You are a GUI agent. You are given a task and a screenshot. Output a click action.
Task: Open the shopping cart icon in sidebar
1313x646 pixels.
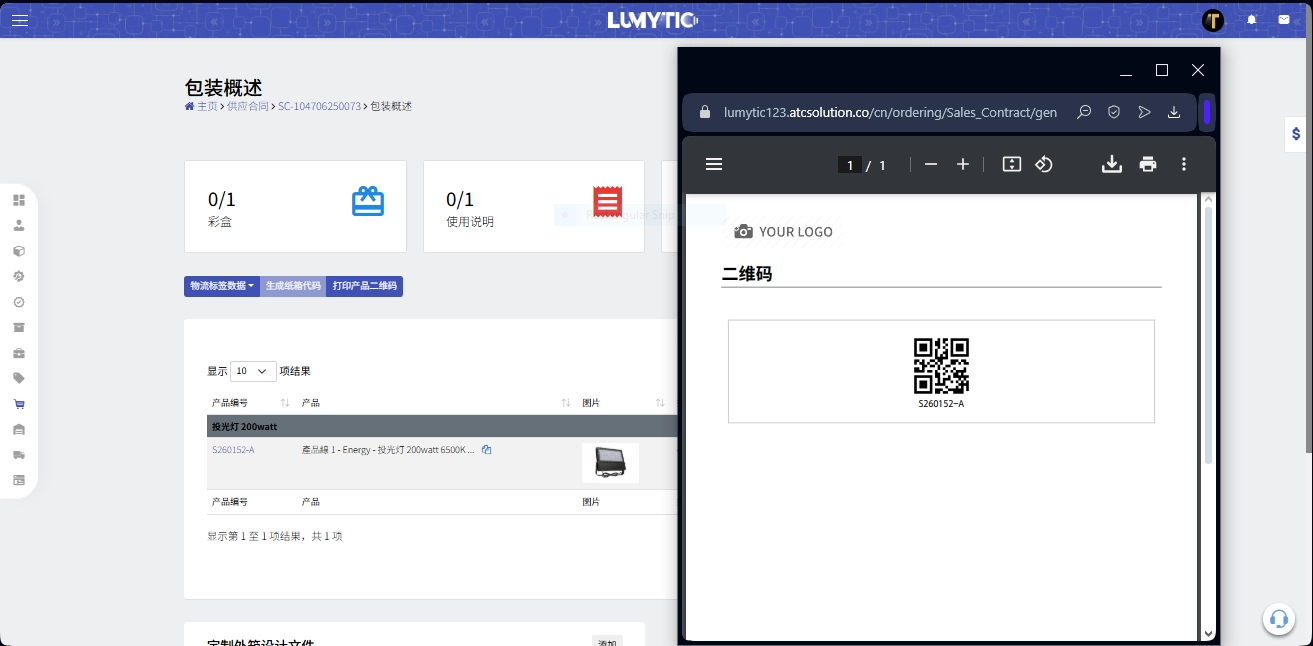pos(19,404)
